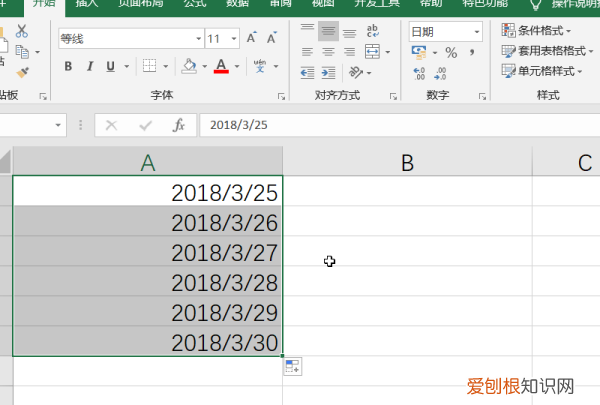This screenshot has height=405, width=600.
Task: Select cell with 2018/3/27
Action: pyautogui.click(x=148, y=251)
